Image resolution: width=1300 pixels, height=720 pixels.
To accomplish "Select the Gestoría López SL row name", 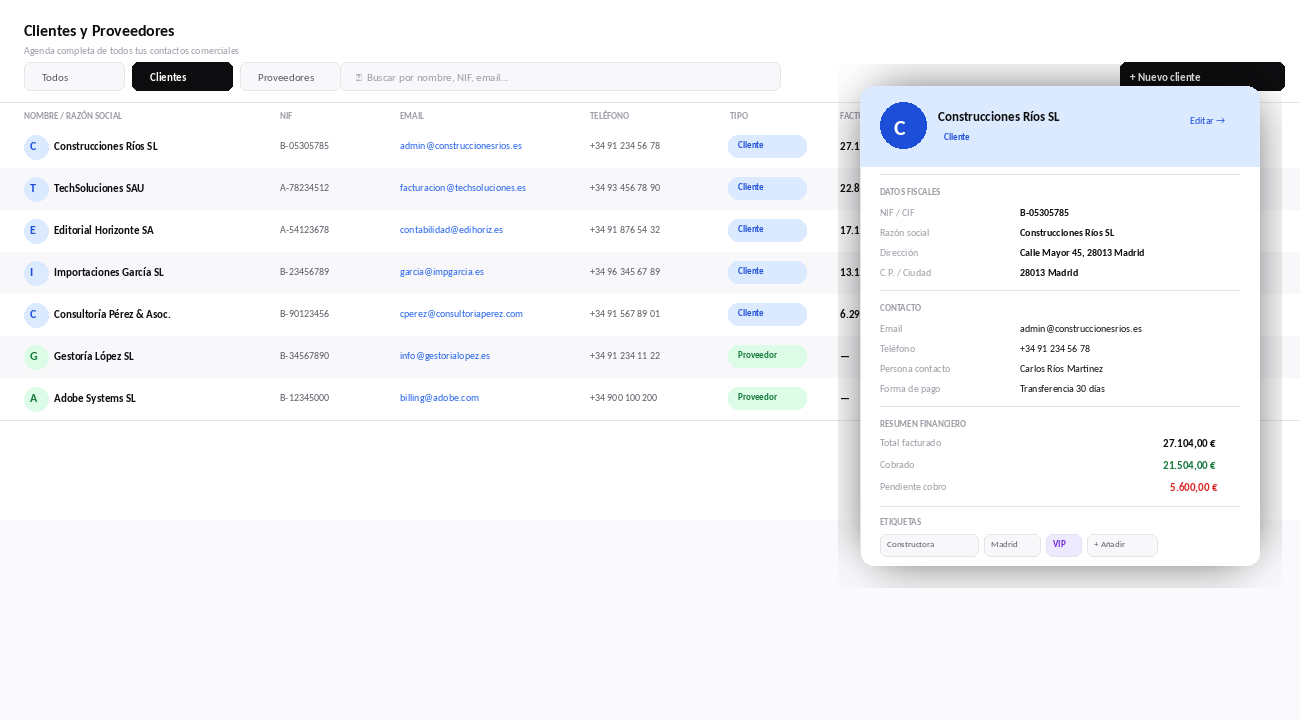I will coord(94,356).
